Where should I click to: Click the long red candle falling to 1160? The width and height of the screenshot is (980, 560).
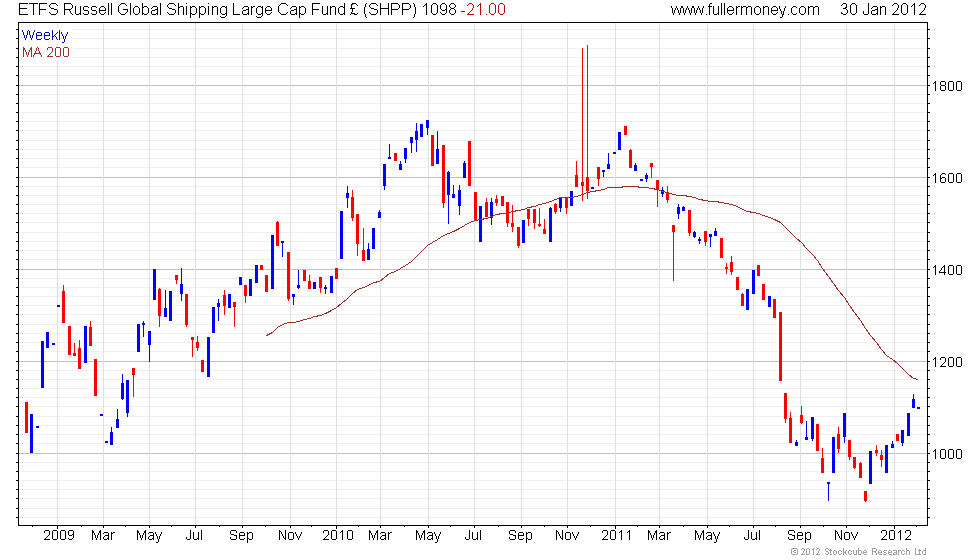(781, 347)
